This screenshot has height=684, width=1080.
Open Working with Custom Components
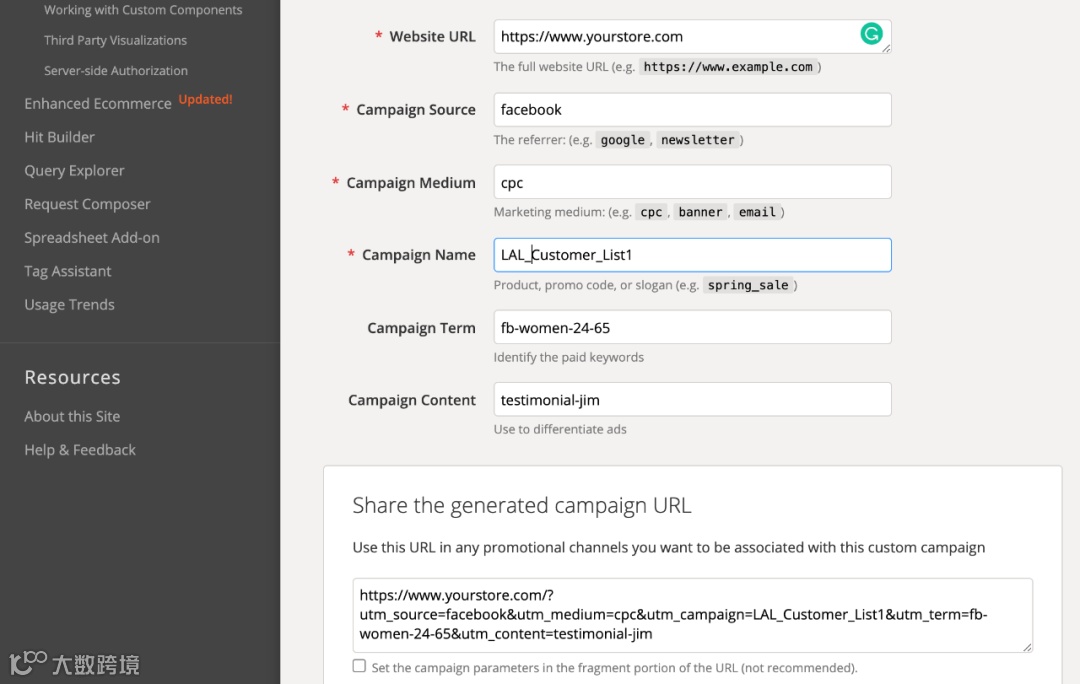(143, 10)
